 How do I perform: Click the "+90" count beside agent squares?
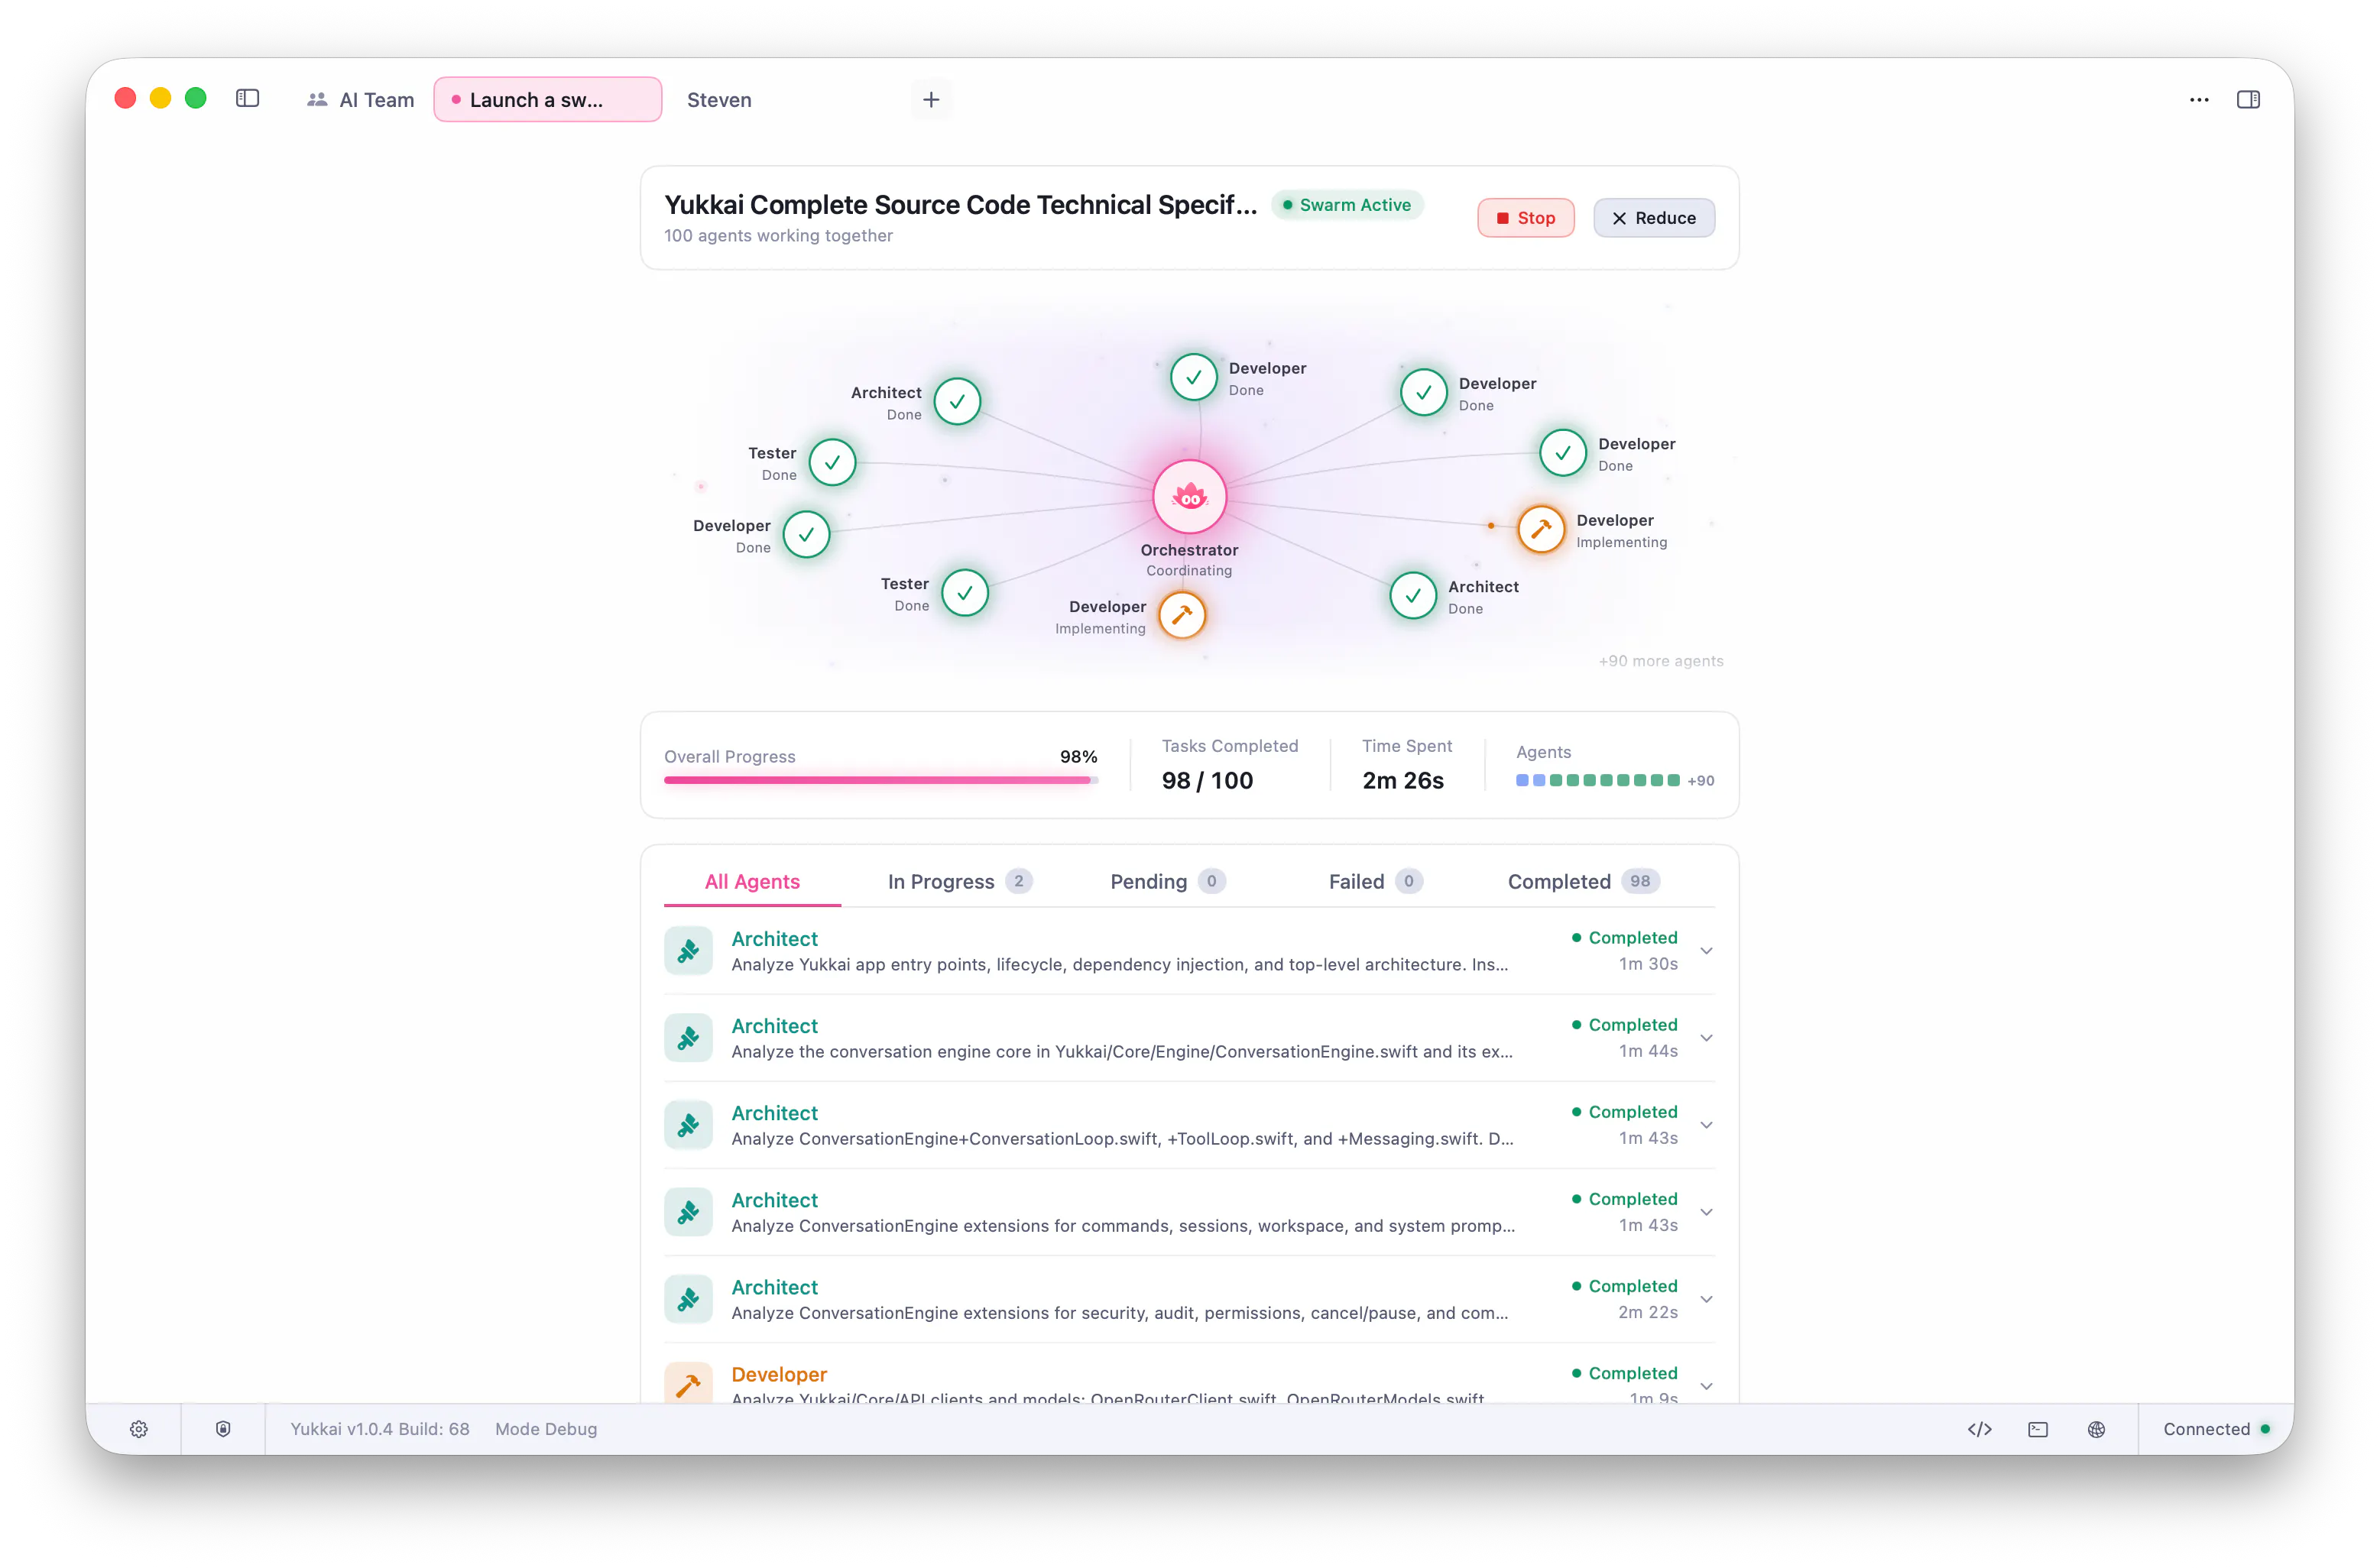[1700, 781]
